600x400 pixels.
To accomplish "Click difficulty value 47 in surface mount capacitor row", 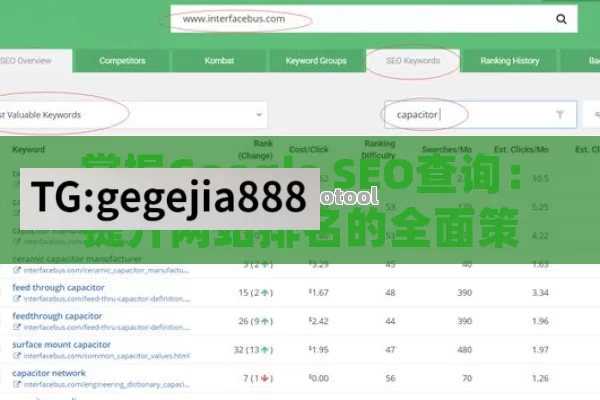I will point(390,350).
